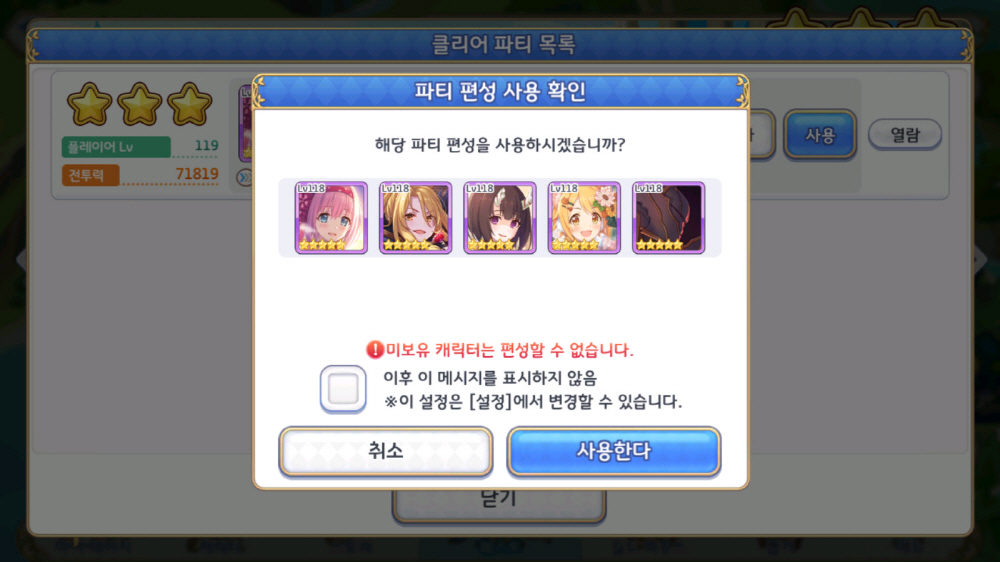Select the blonde character with red flower
This screenshot has width=1000, height=562.
(415, 218)
